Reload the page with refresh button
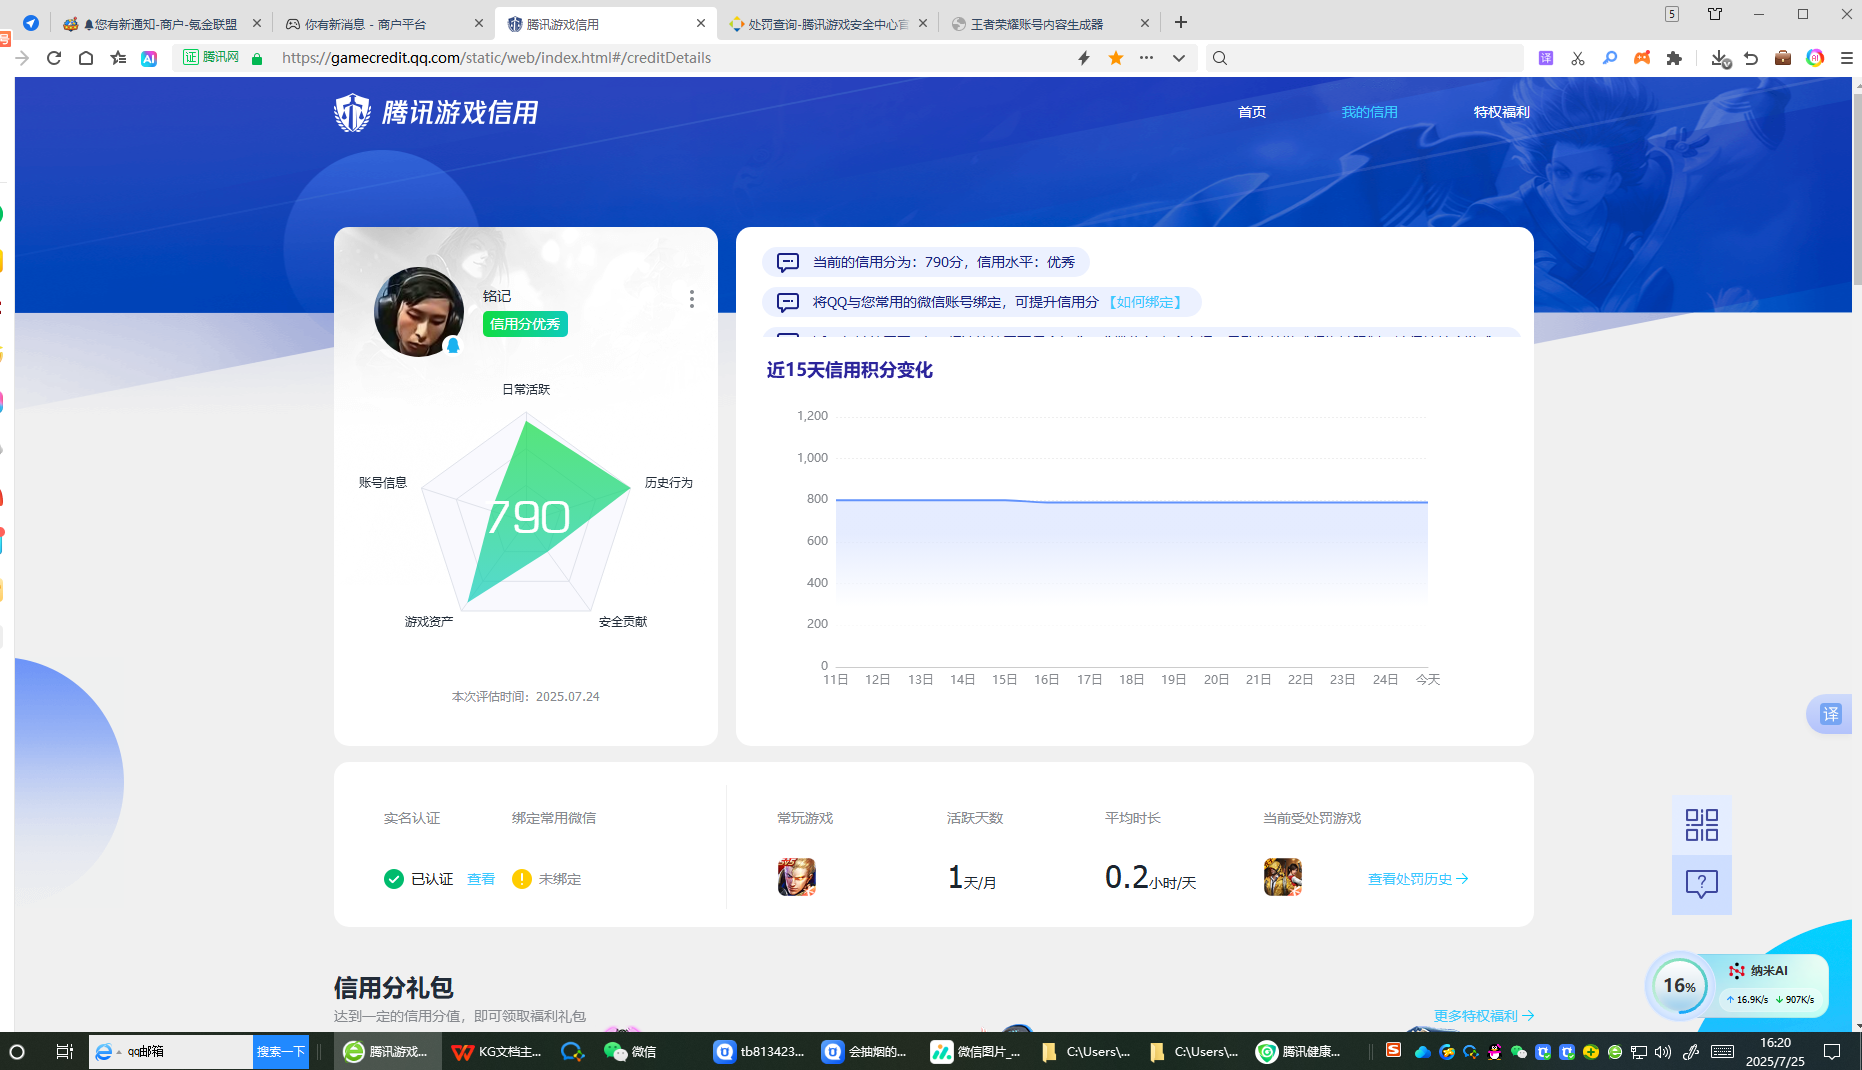The image size is (1862, 1070). click(x=54, y=58)
